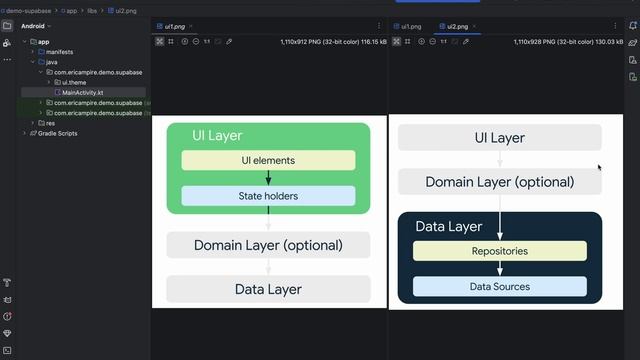The width and height of the screenshot is (640, 360).
Task: Close ui2.png tab in right pane
Action: (474, 27)
